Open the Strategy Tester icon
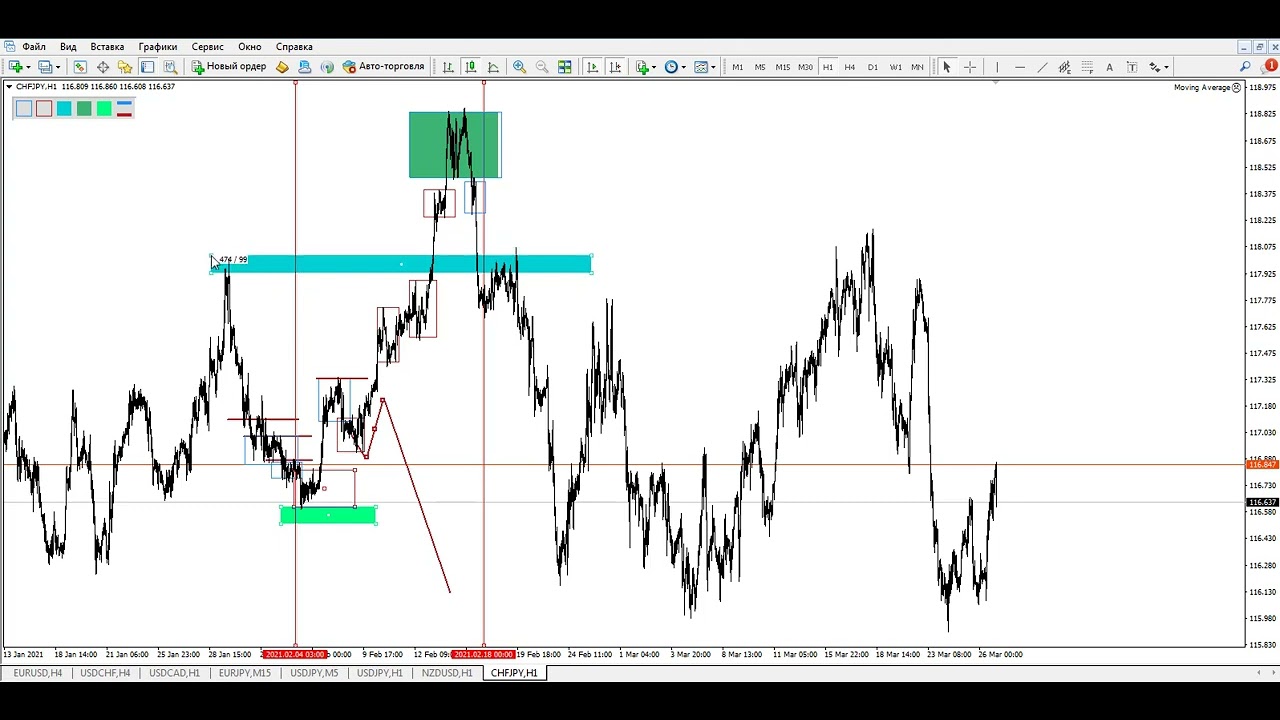 click(170, 67)
